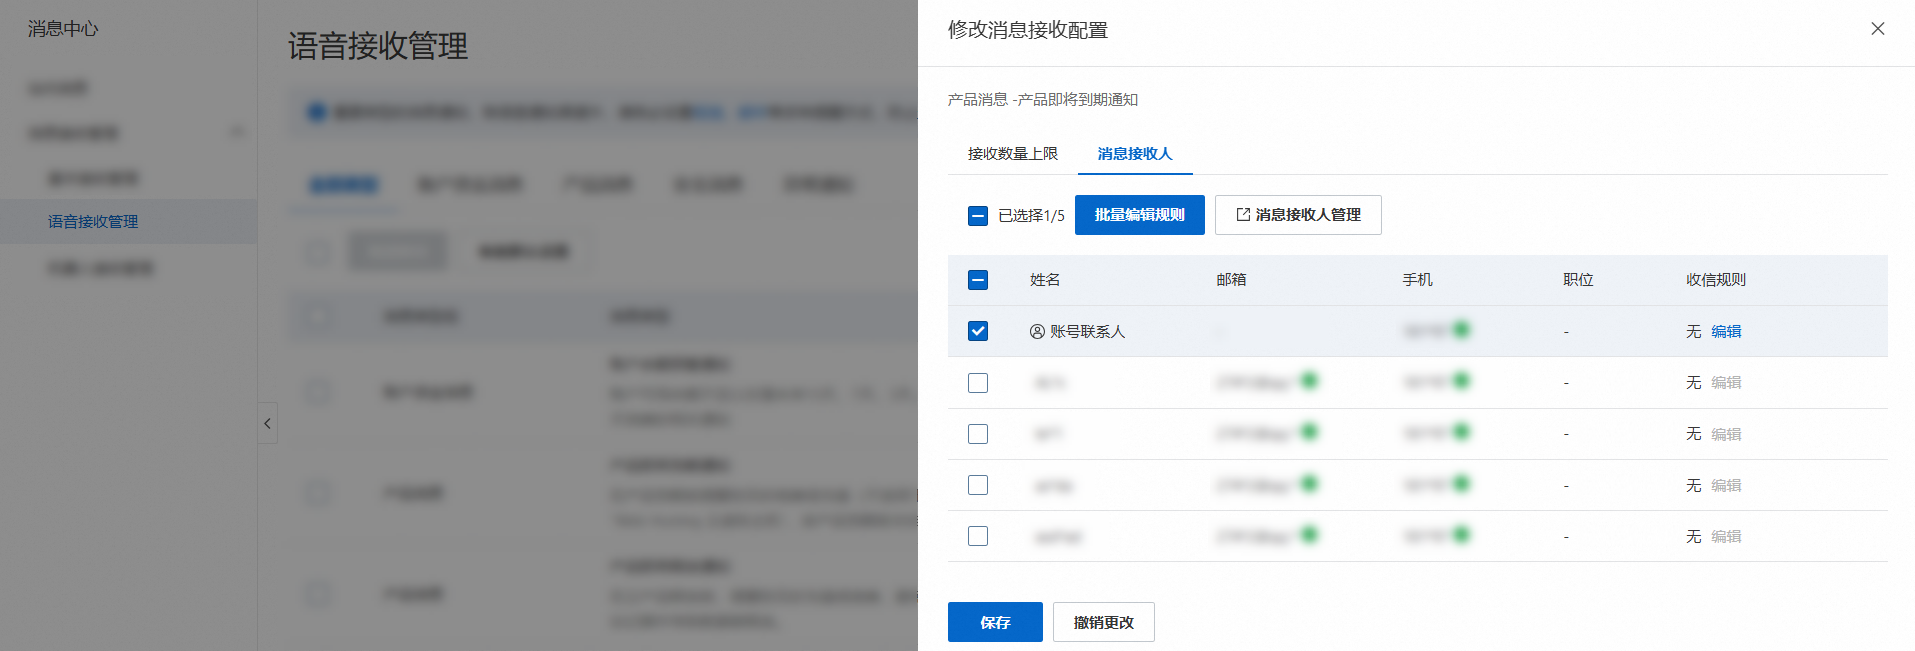Click the 邮箱 column header
This screenshot has height=651, width=1915.
(x=1231, y=280)
